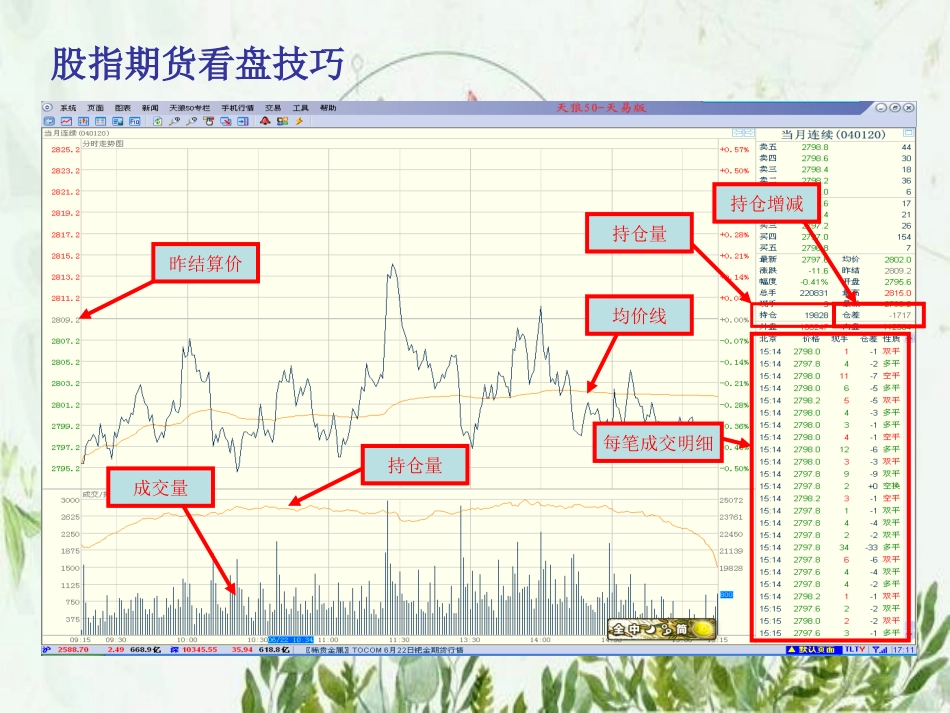Click the moon icon on IME bar

click(x=650, y=629)
